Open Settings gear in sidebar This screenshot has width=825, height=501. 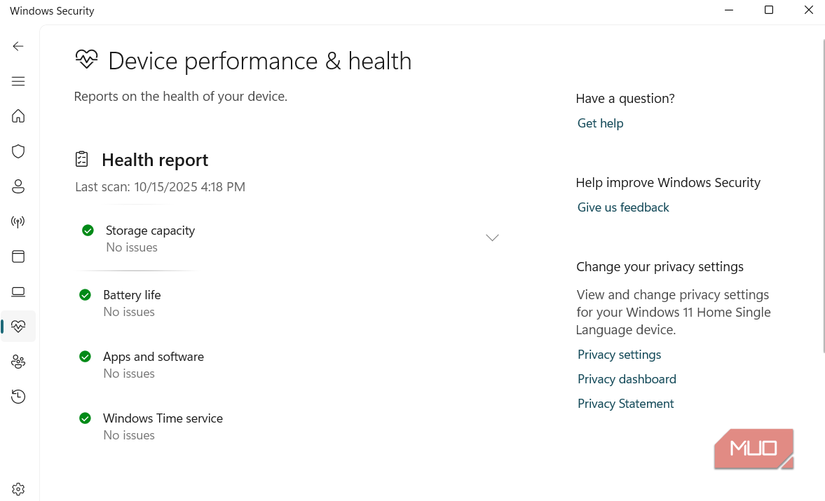[x=18, y=489]
